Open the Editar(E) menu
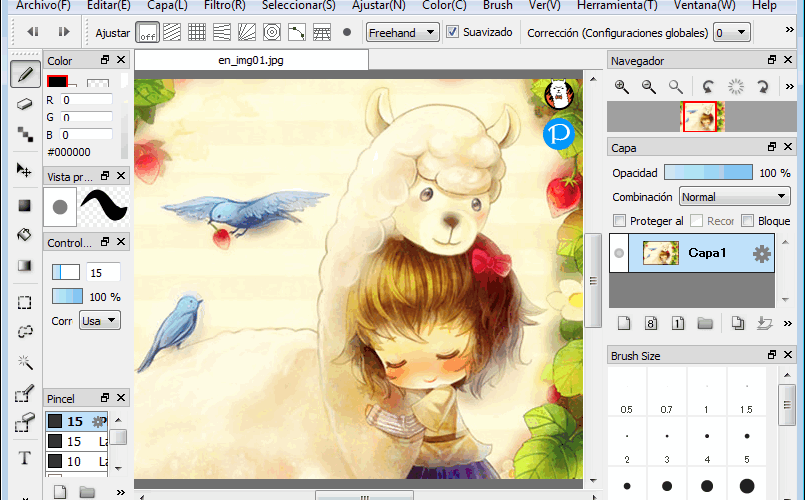The width and height of the screenshot is (805, 500). coord(109,6)
